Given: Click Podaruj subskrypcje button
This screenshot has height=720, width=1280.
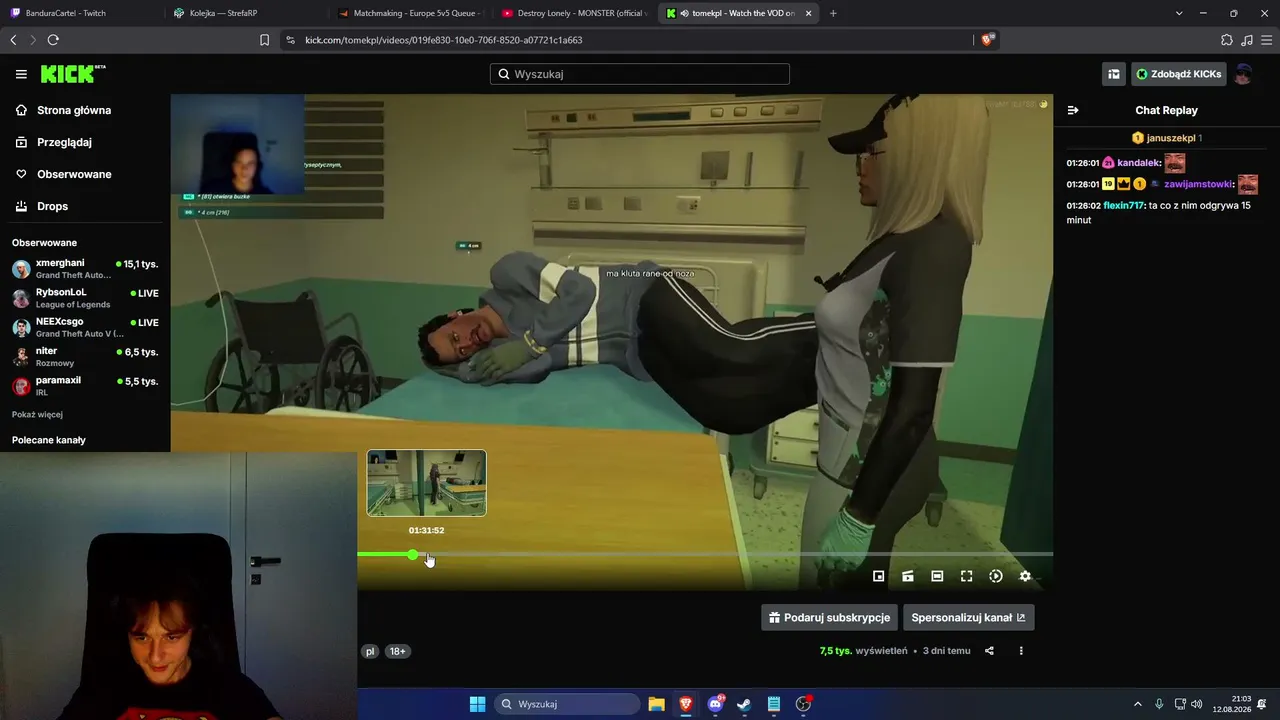Looking at the screenshot, I should pos(828,617).
